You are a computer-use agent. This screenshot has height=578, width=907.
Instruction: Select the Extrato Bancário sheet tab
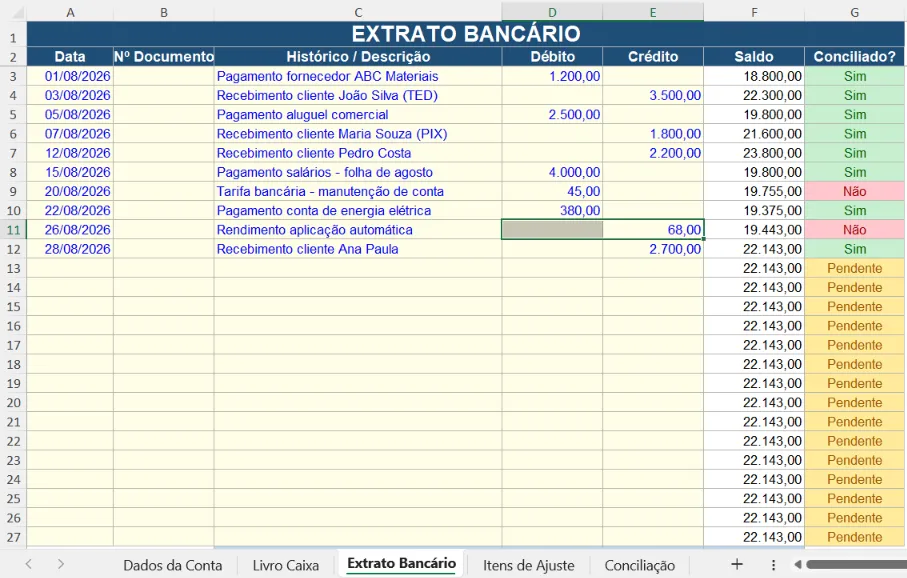(401, 564)
